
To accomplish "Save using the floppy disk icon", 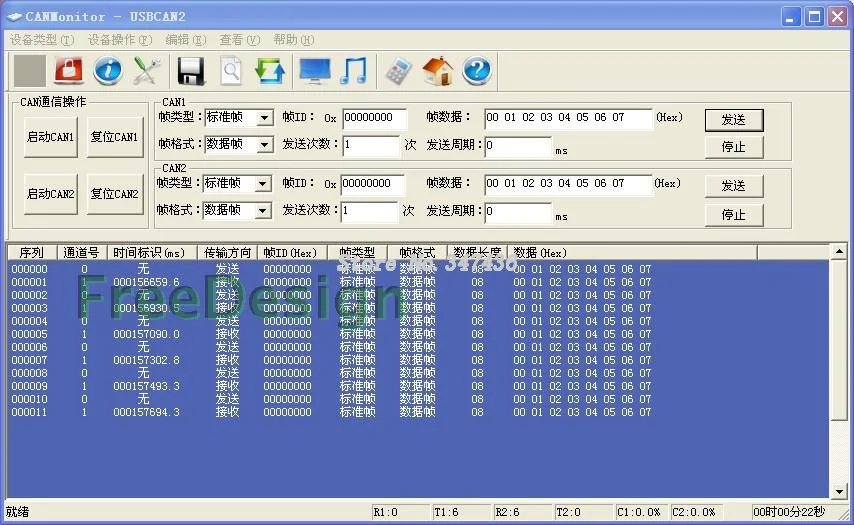I will 191,71.
